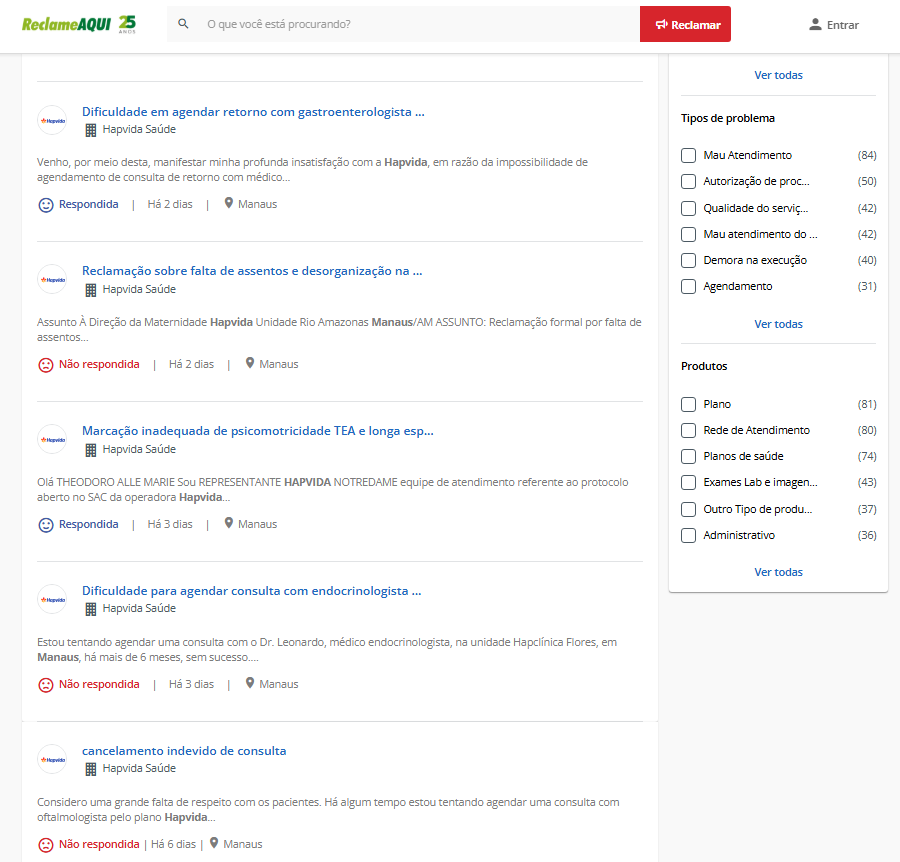Click sad face icon on maternity seats complaint
The height and width of the screenshot is (862, 900).
(x=46, y=365)
